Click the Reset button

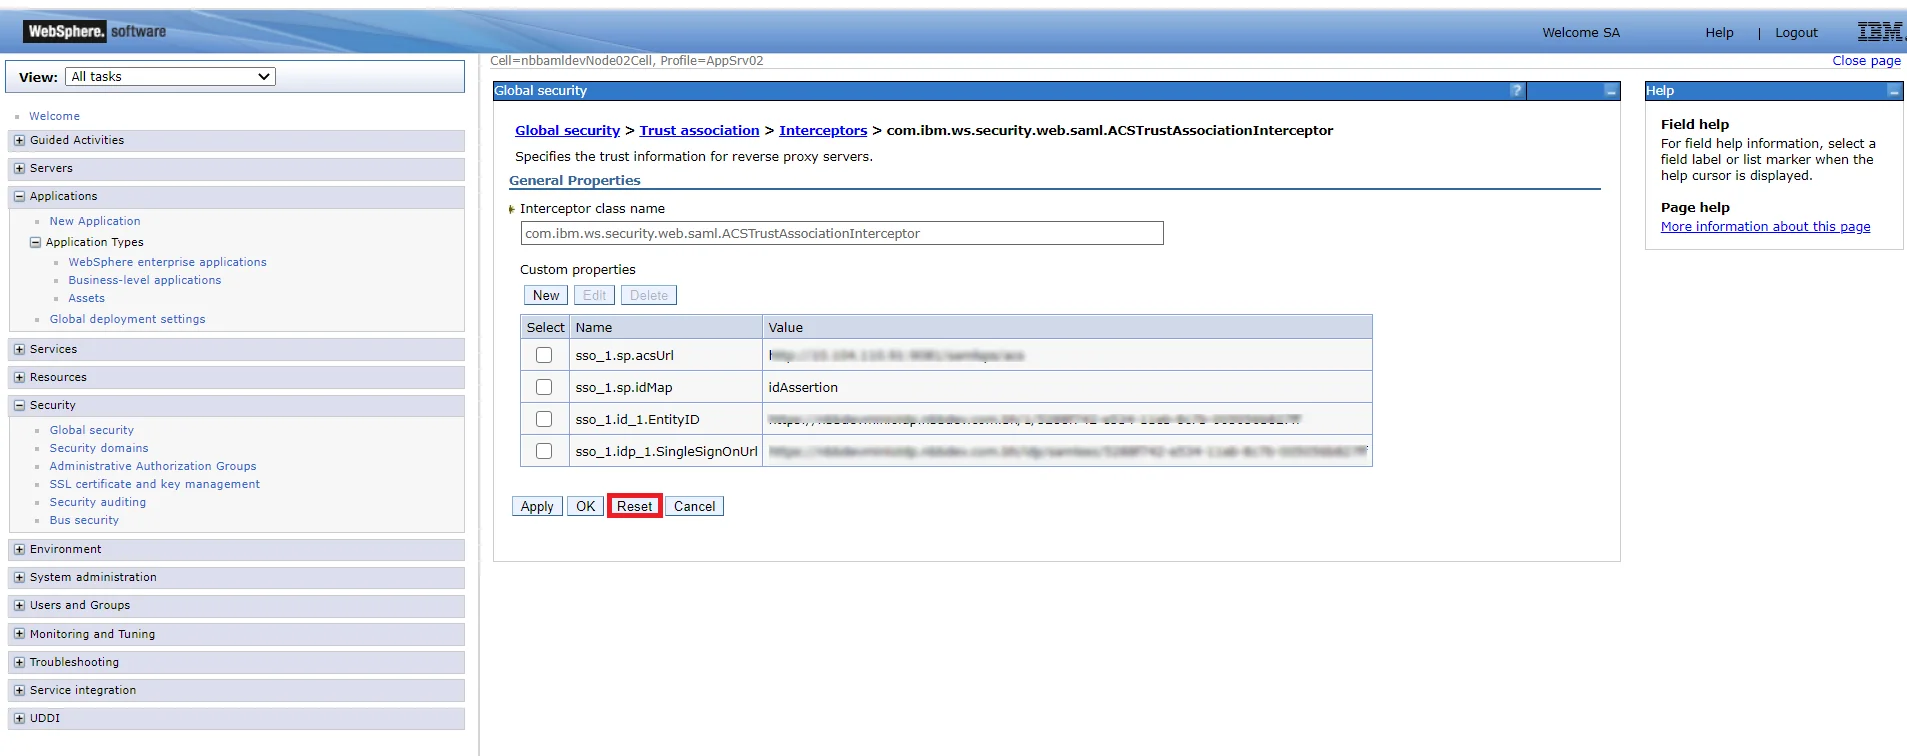(x=634, y=506)
